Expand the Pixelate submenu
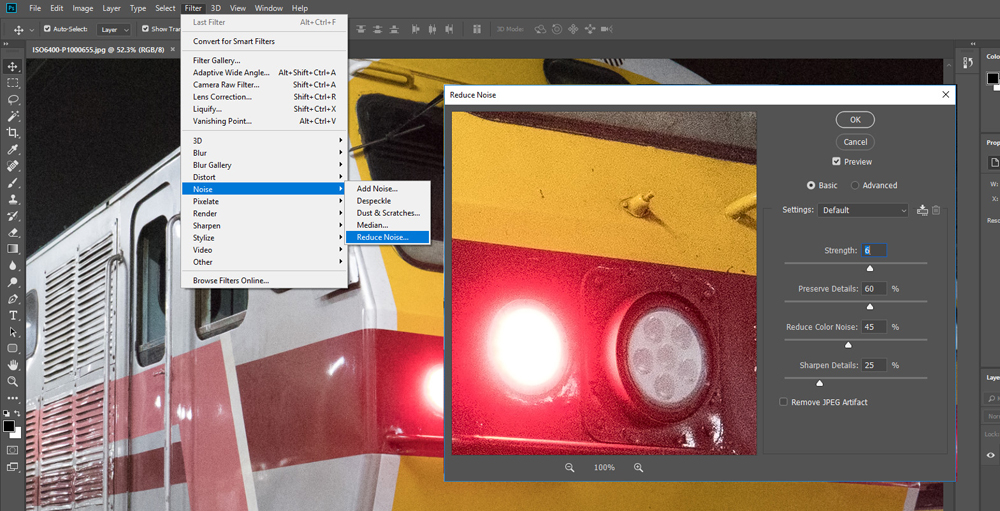The width and height of the screenshot is (1000, 511). click(x=265, y=201)
